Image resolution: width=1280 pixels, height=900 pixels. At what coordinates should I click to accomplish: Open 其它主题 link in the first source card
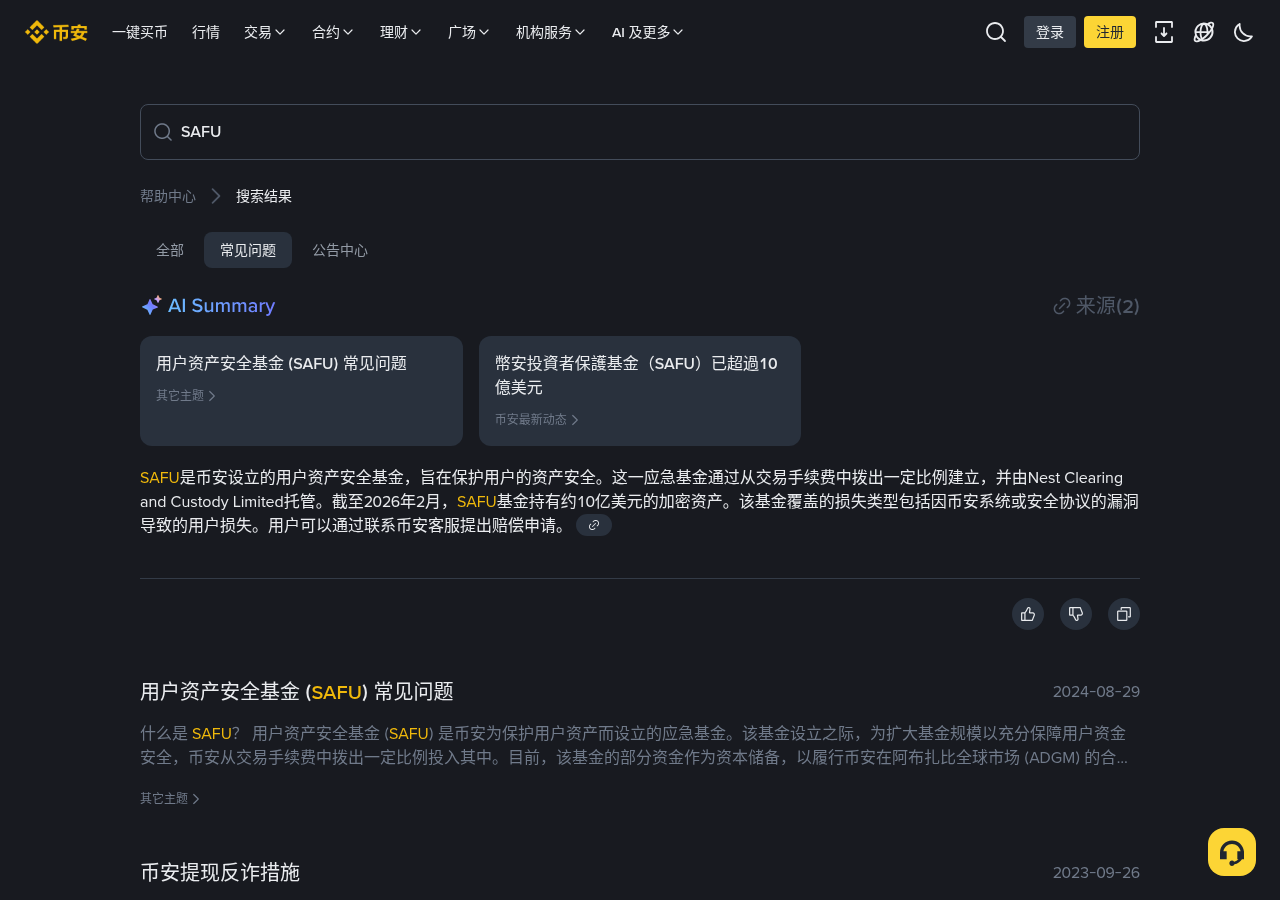pyautogui.click(x=186, y=395)
